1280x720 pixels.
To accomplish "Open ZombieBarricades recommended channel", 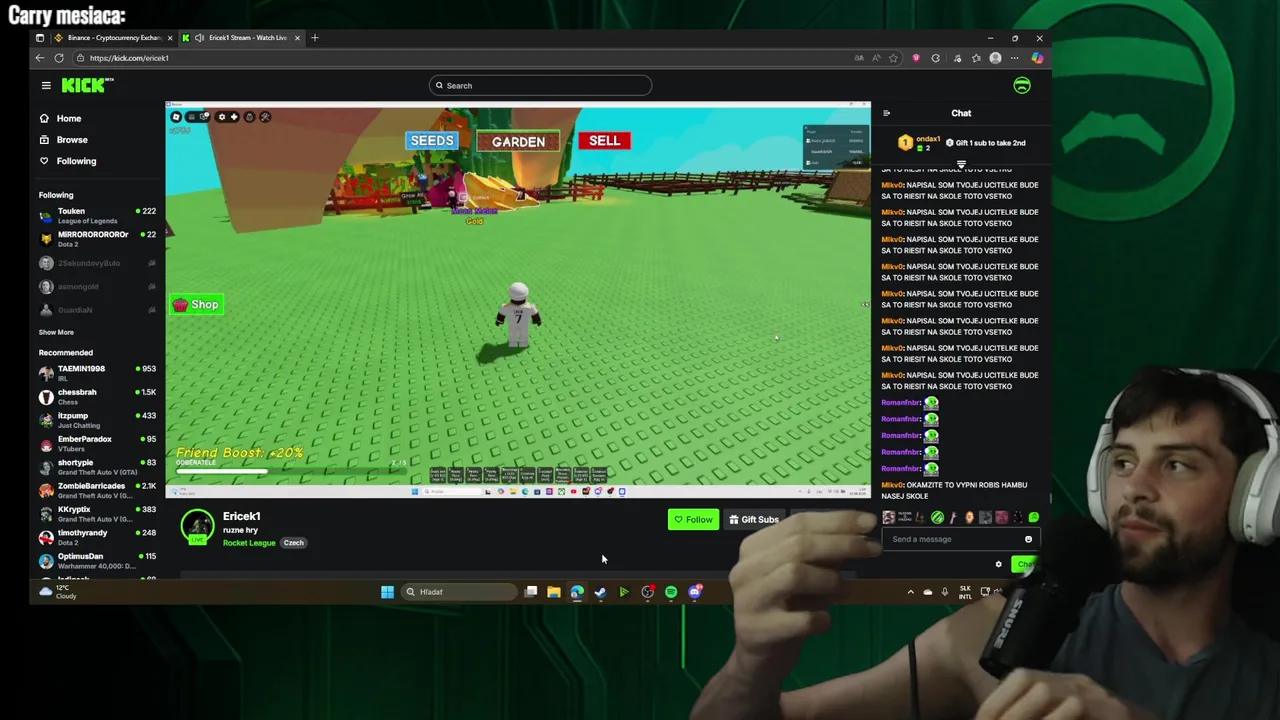I will click(97, 490).
